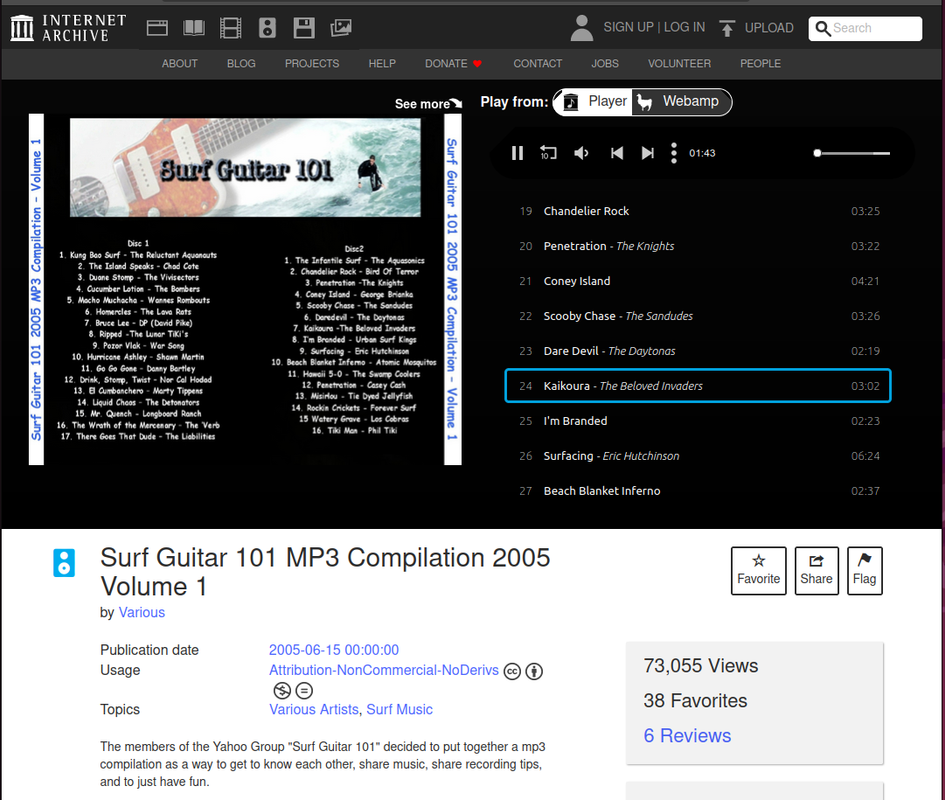Open the JOBS menu item
The width and height of the screenshot is (945, 800).
pyautogui.click(x=605, y=63)
